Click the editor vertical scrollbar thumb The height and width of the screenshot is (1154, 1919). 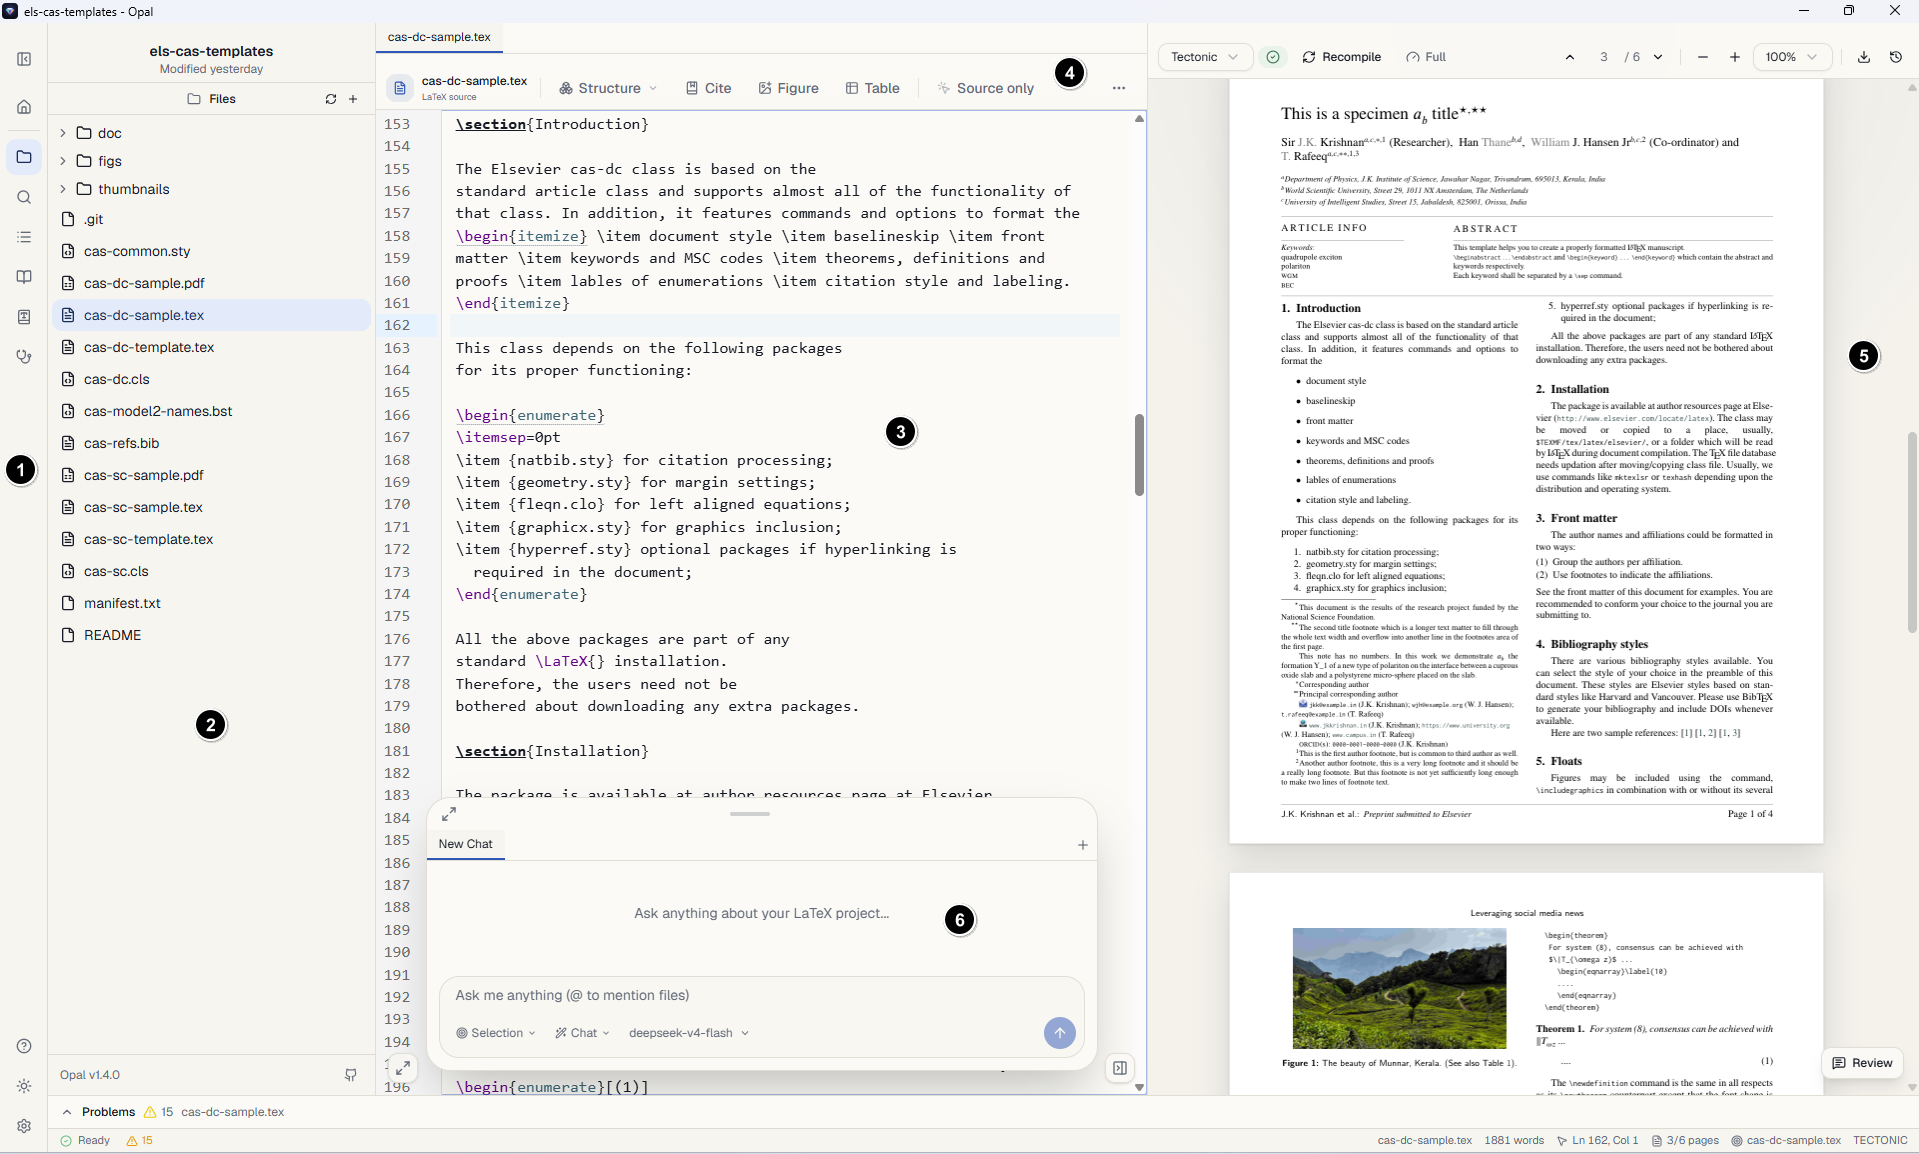(1139, 455)
